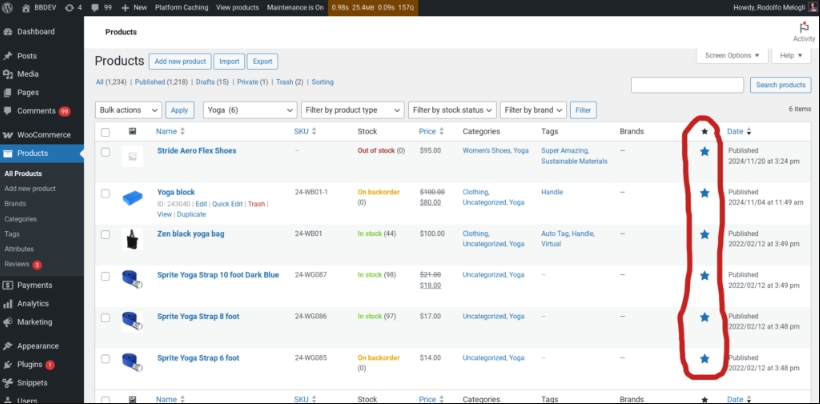The image size is (820, 404).
Task: Click the Filter button
Action: pos(583,110)
